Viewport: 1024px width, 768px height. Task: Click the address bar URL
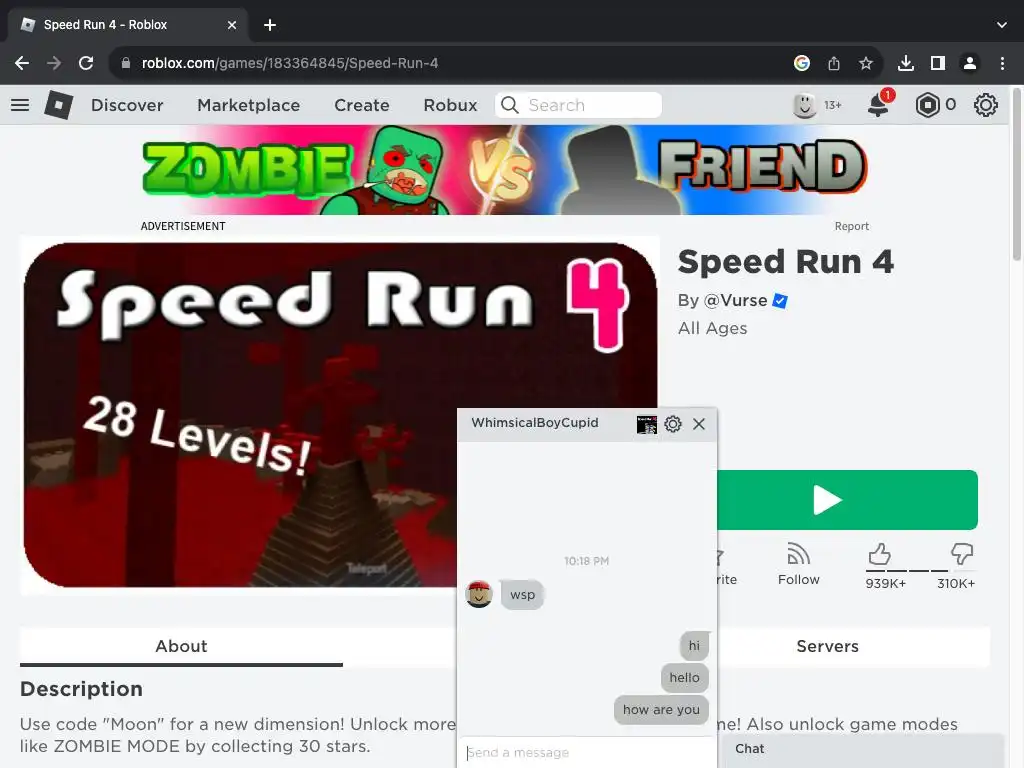click(x=290, y=63)
